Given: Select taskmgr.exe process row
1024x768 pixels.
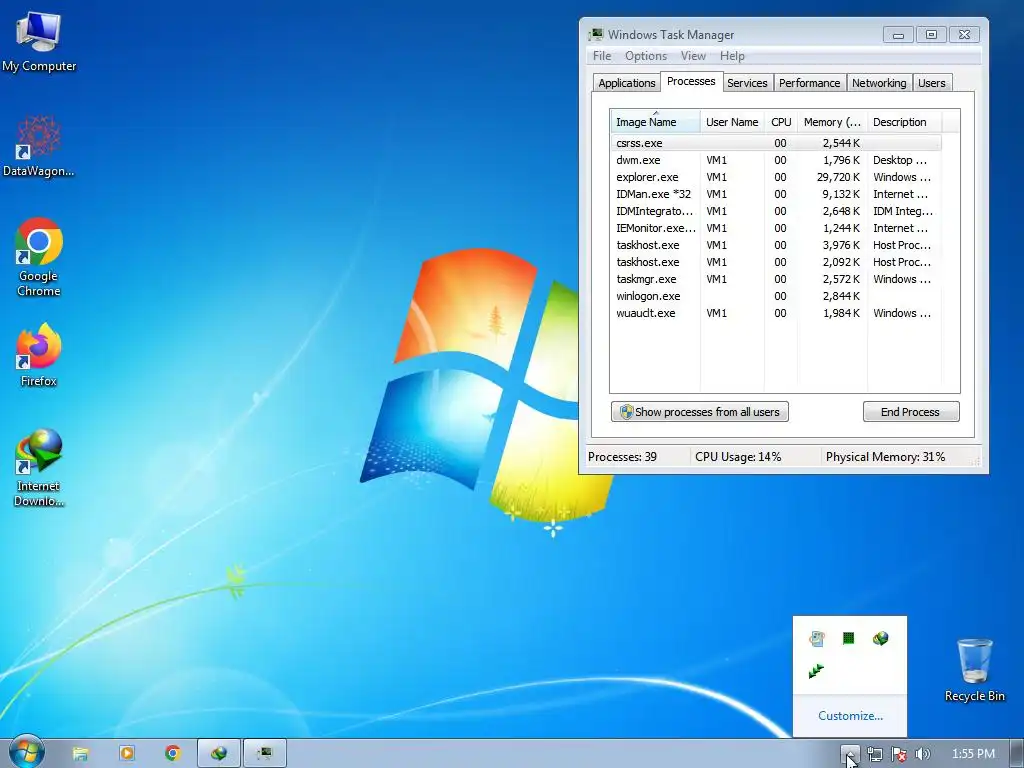Looking at the screenshot, I should 776,279.
